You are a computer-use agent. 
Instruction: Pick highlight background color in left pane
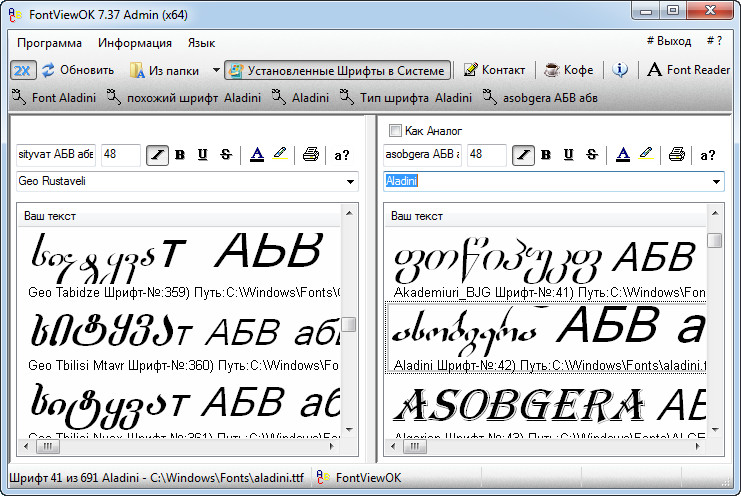(280, 154)
